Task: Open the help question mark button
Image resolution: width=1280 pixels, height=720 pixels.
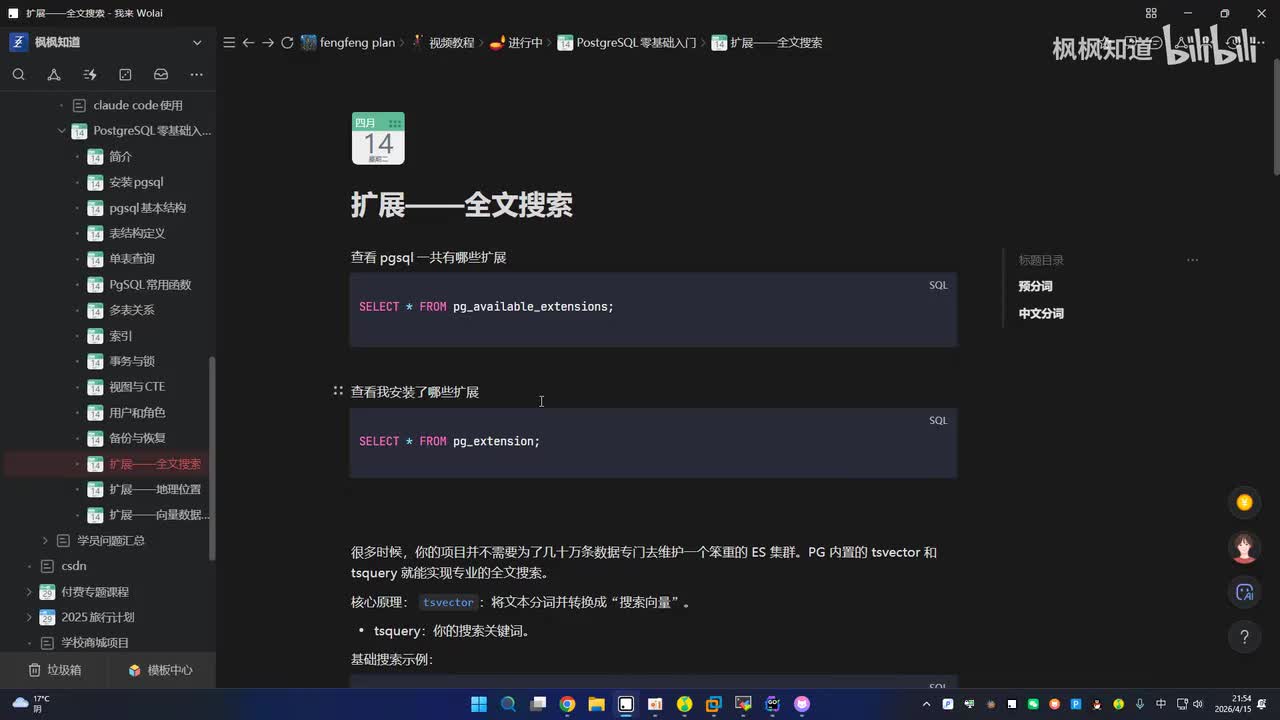Action: 1244,636
